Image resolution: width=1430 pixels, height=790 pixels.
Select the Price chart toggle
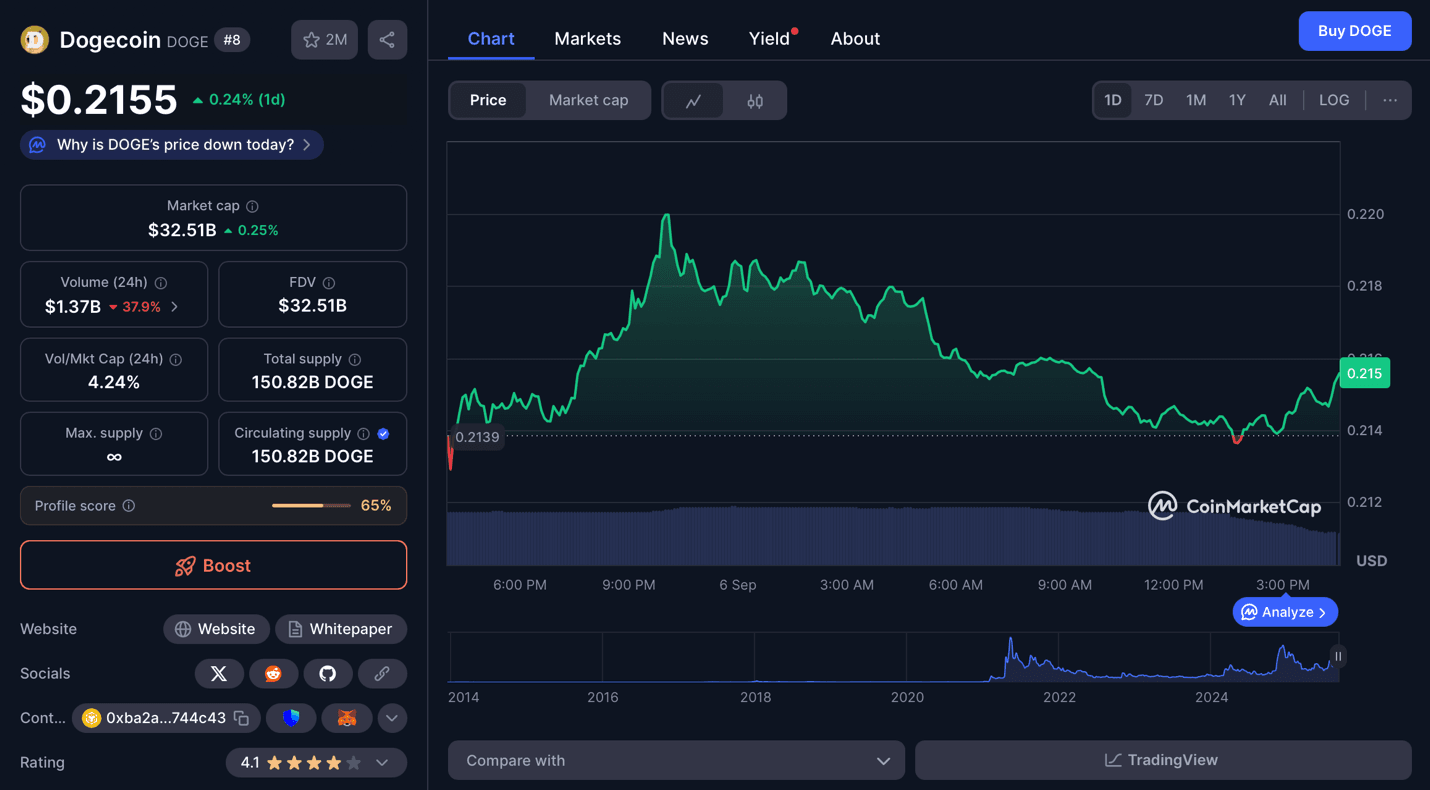(x=488, y=100)
